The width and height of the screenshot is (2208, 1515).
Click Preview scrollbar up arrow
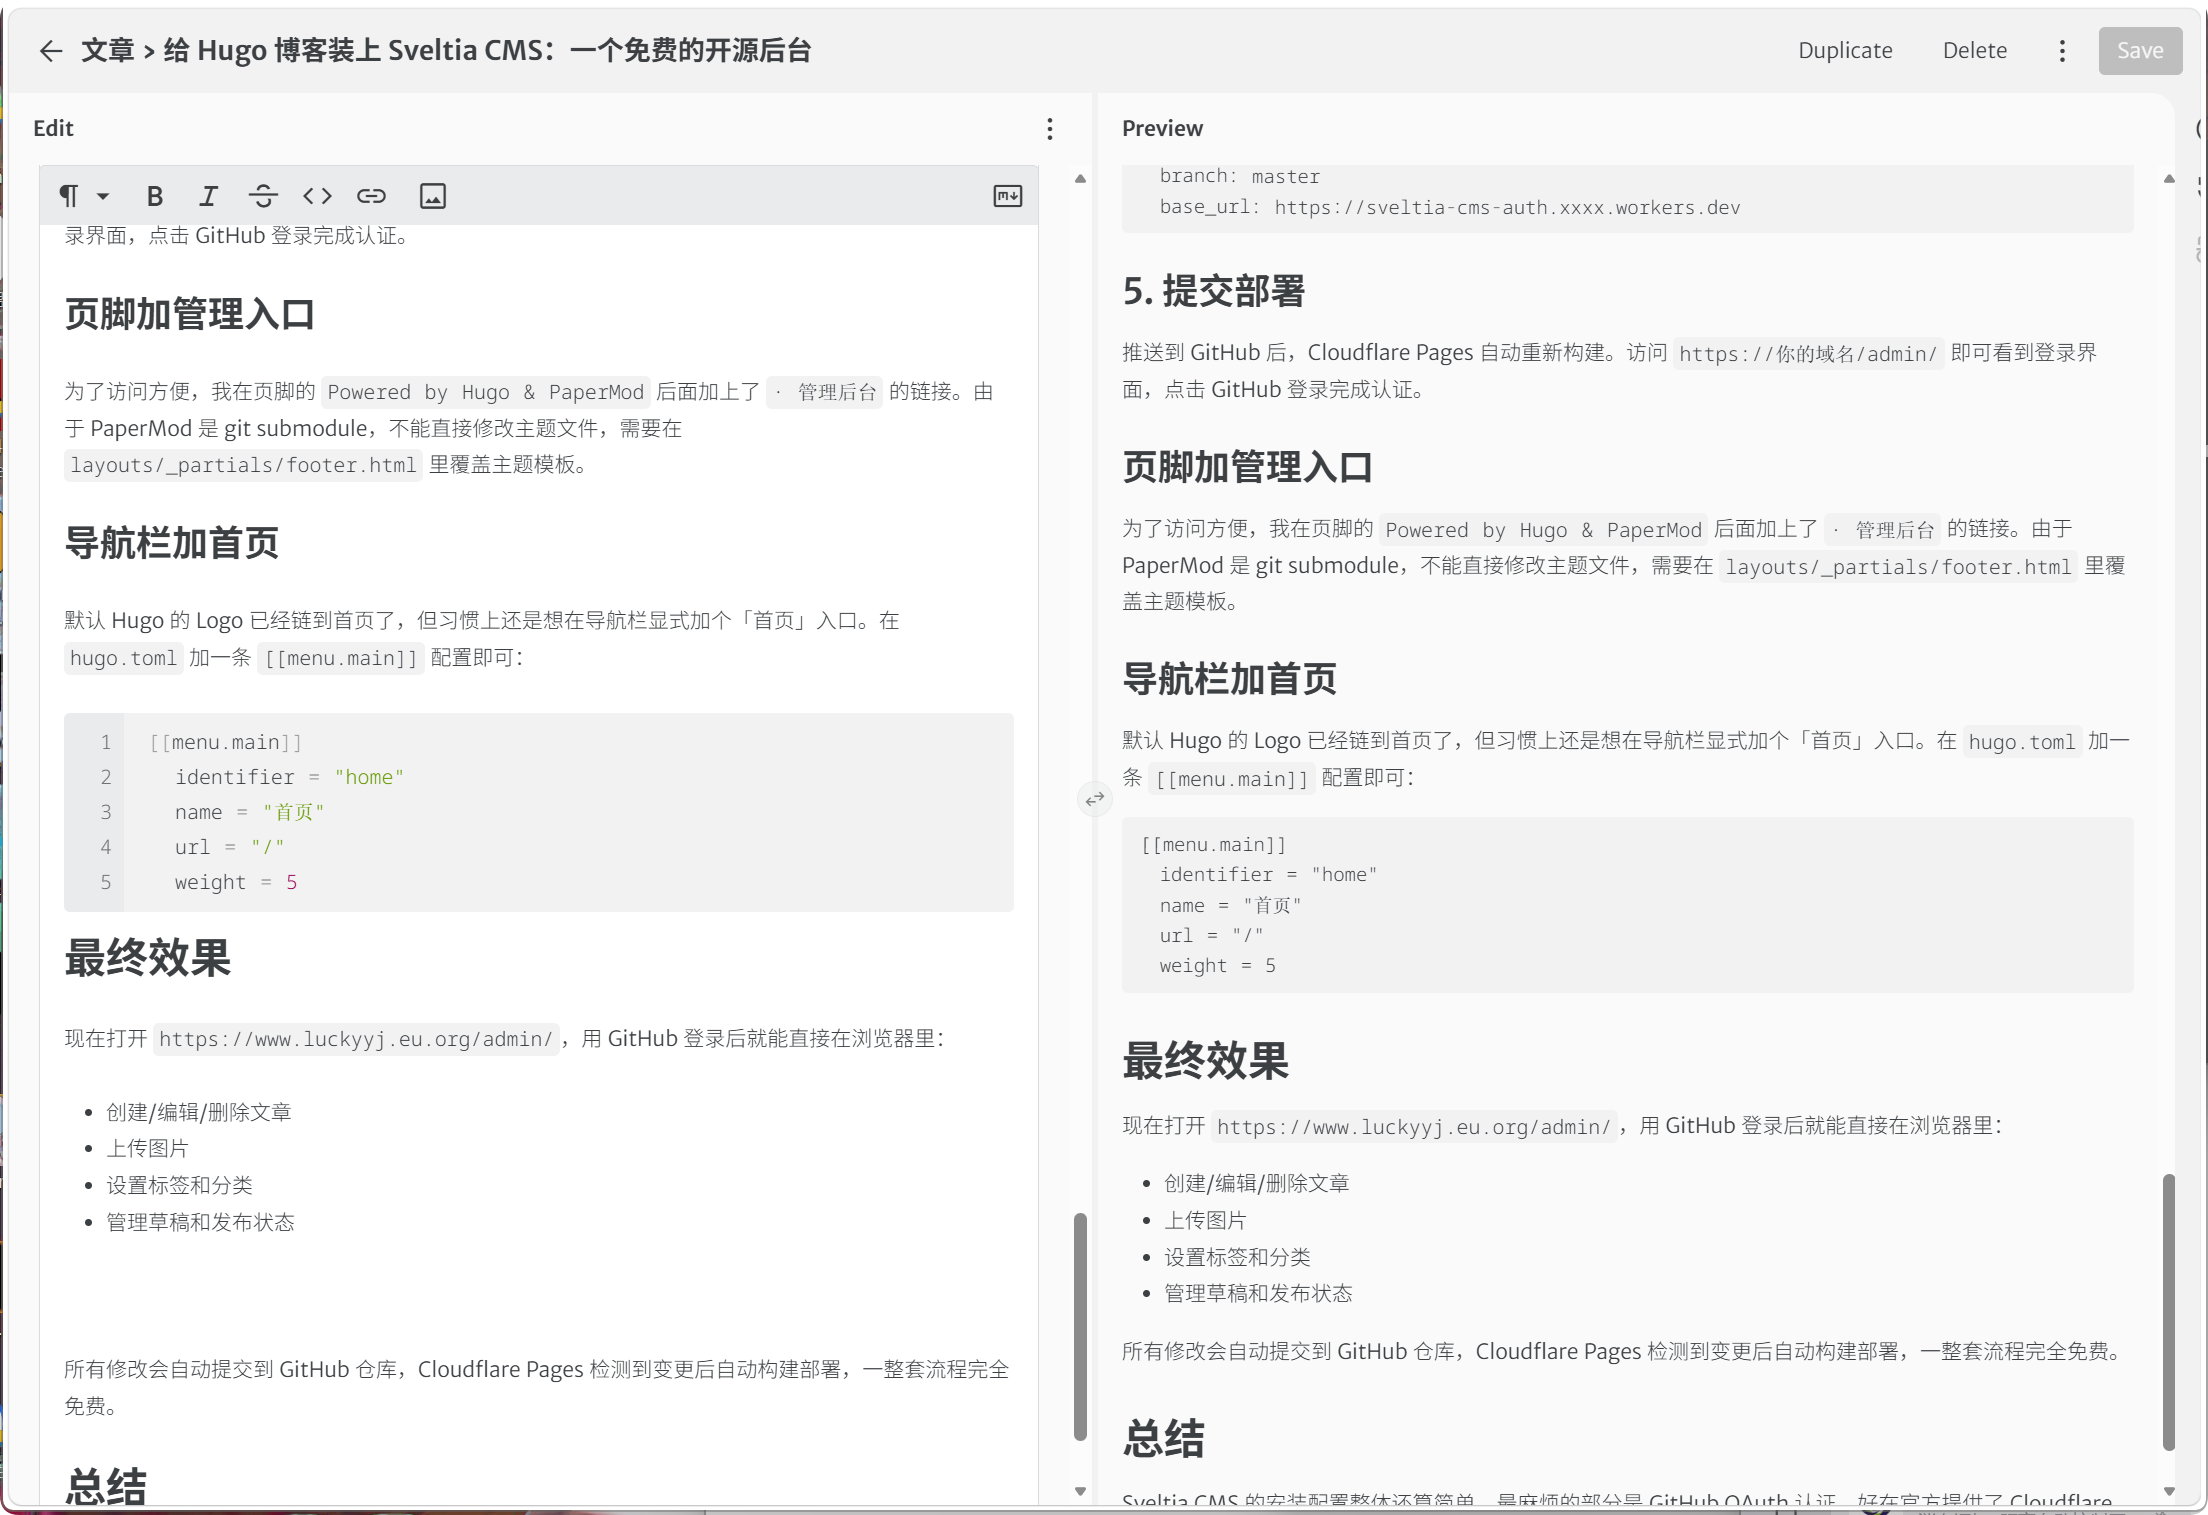coord(2169,179)
